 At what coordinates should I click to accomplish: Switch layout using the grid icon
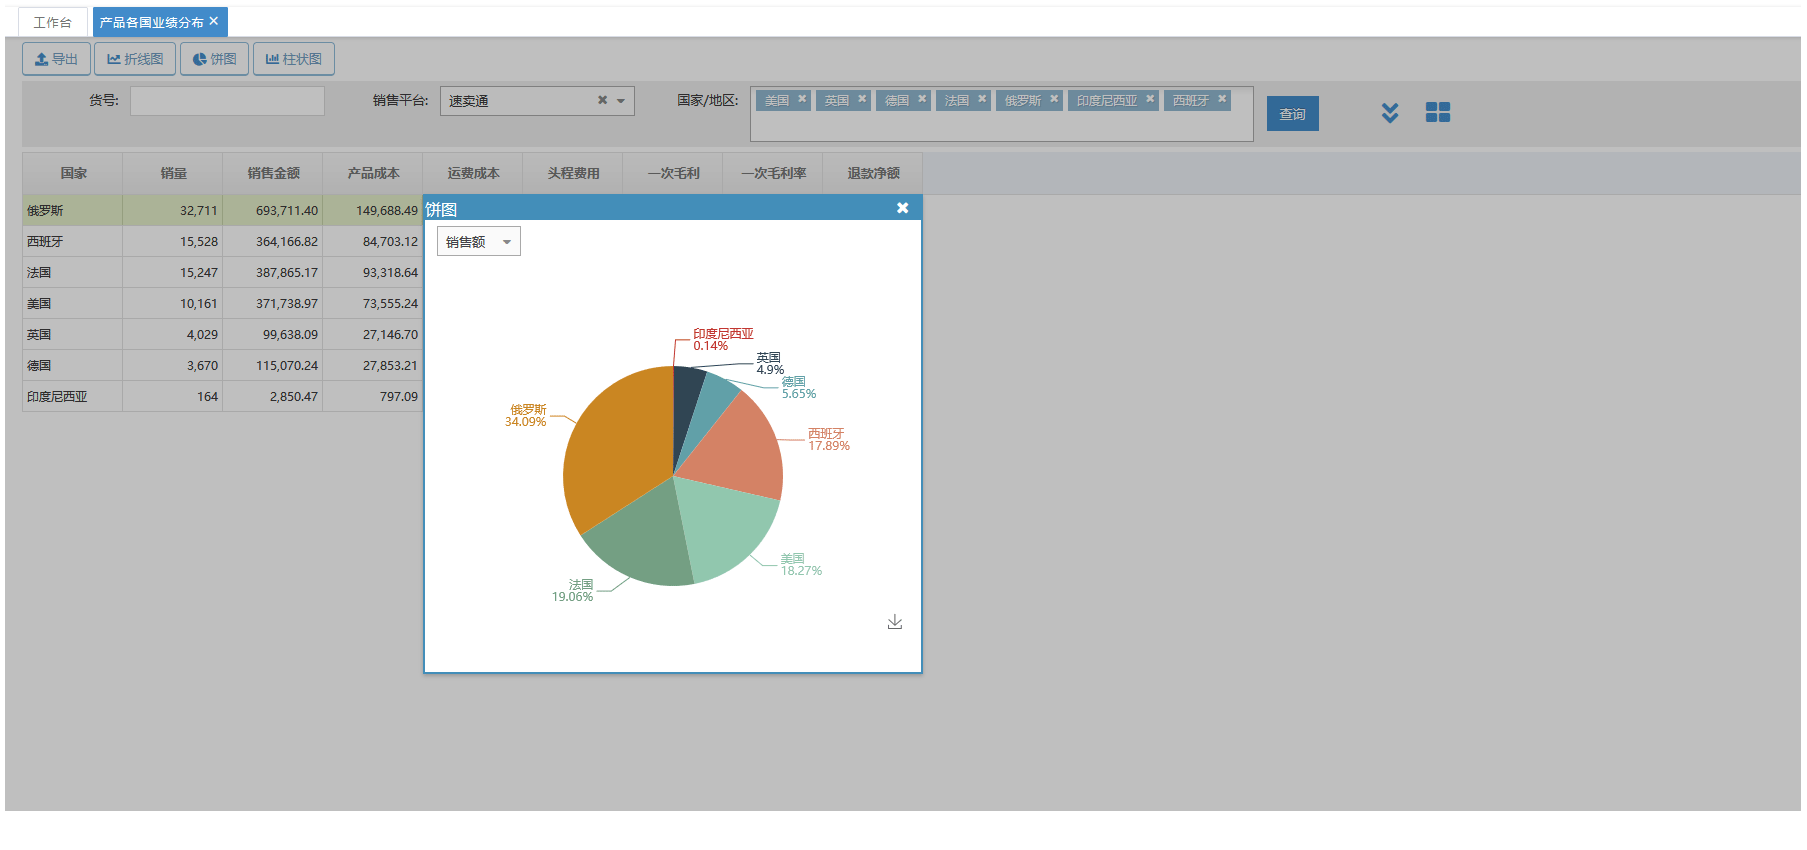click(1437, 113)
